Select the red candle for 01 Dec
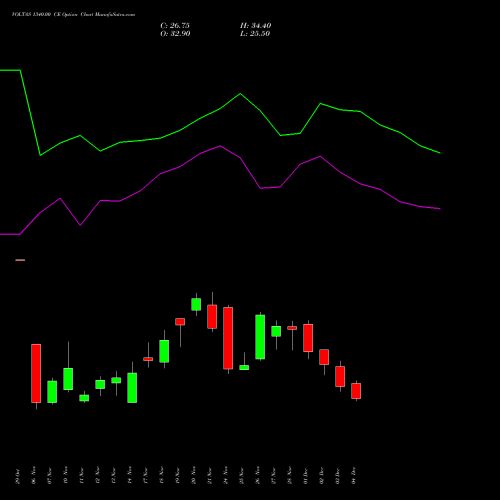This screenshot has height=500, width=500. (x=308, y=338)
